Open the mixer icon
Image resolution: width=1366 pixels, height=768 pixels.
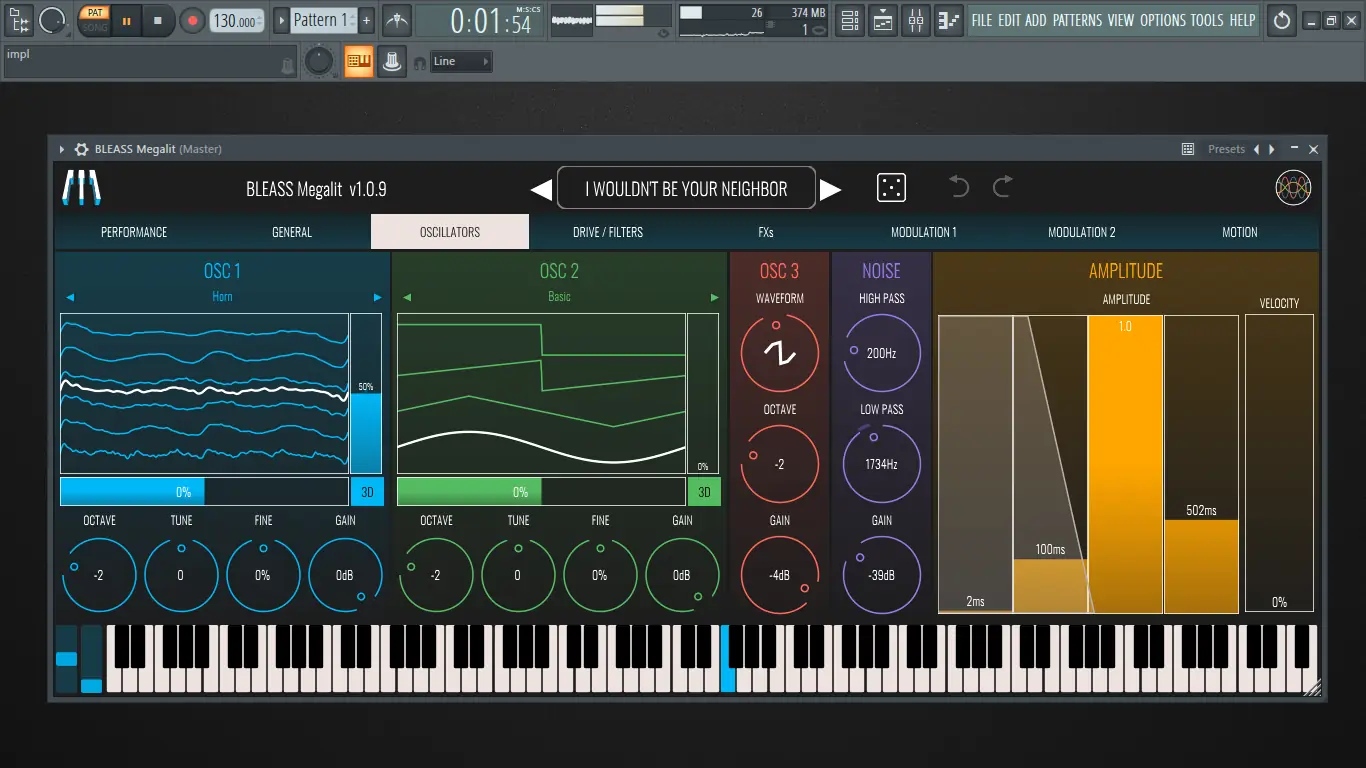click(916, 20)
